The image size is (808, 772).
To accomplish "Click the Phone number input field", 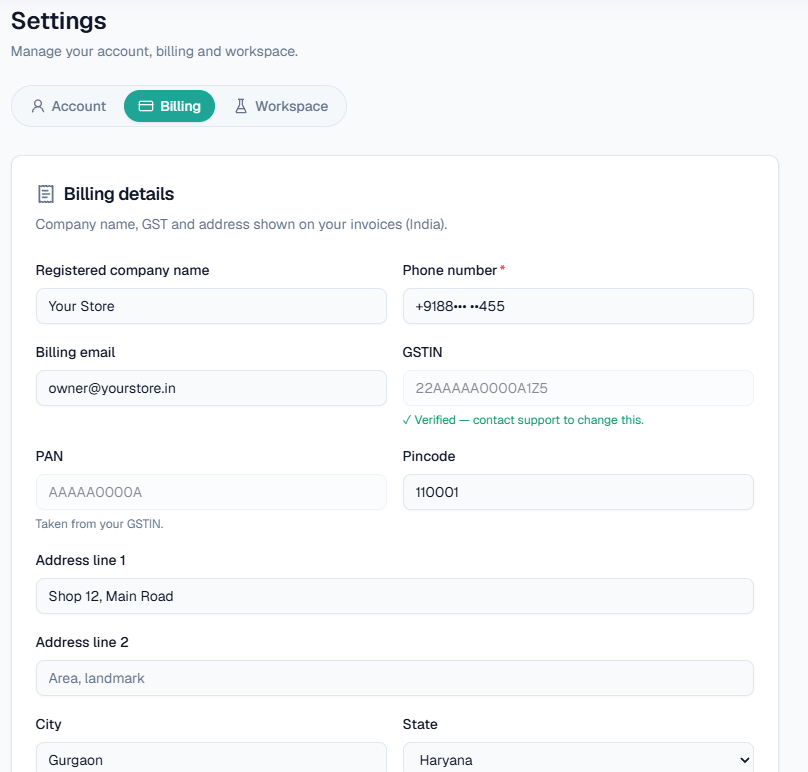I will 578,306.
